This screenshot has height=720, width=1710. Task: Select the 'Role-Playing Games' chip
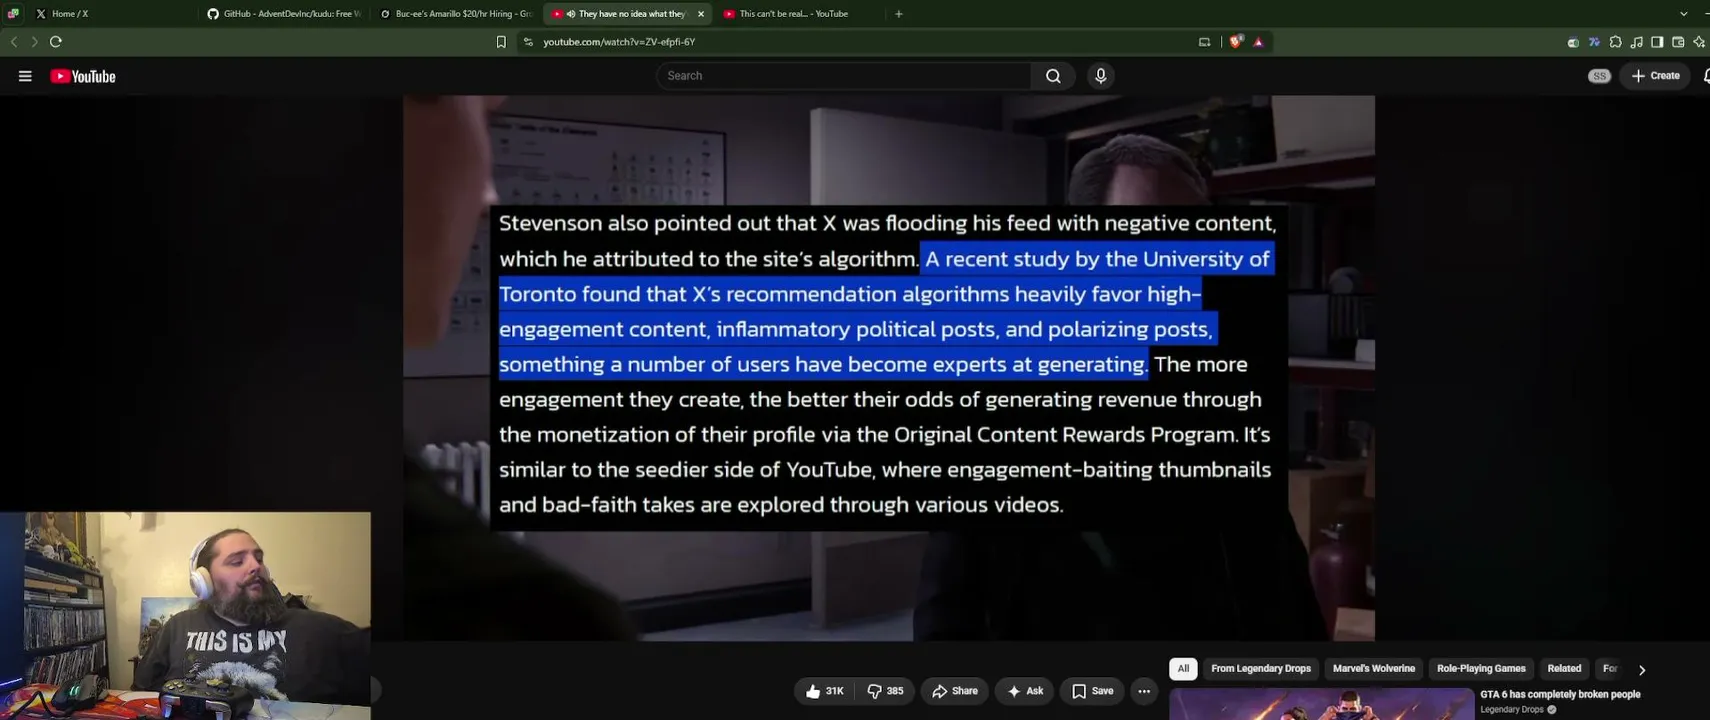tap(1481, 669)
